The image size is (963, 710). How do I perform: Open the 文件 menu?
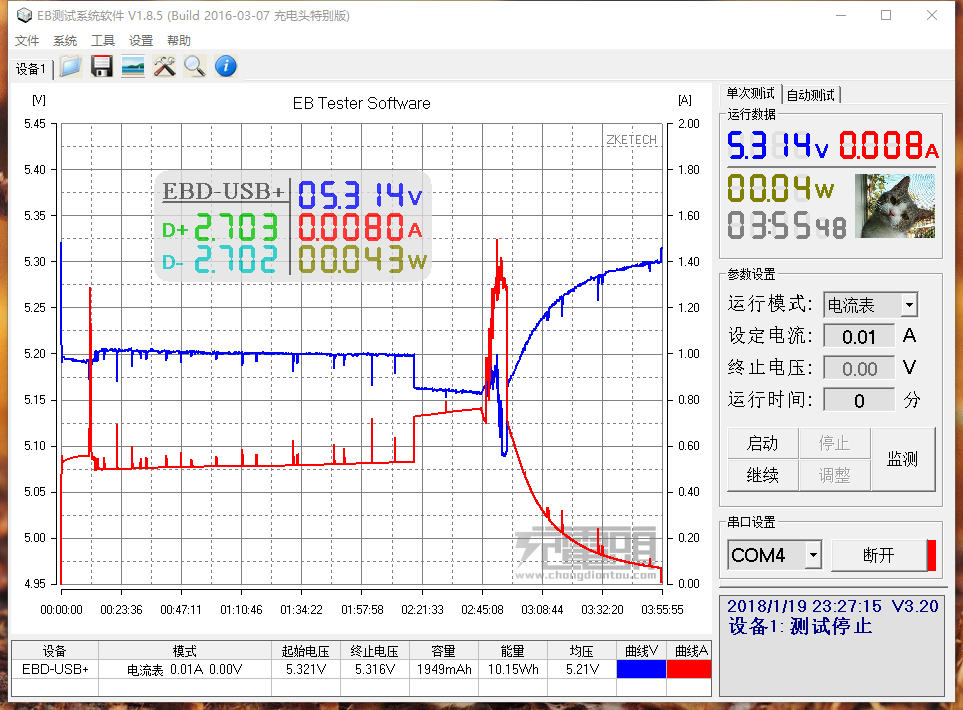click(x=27, y=41)
